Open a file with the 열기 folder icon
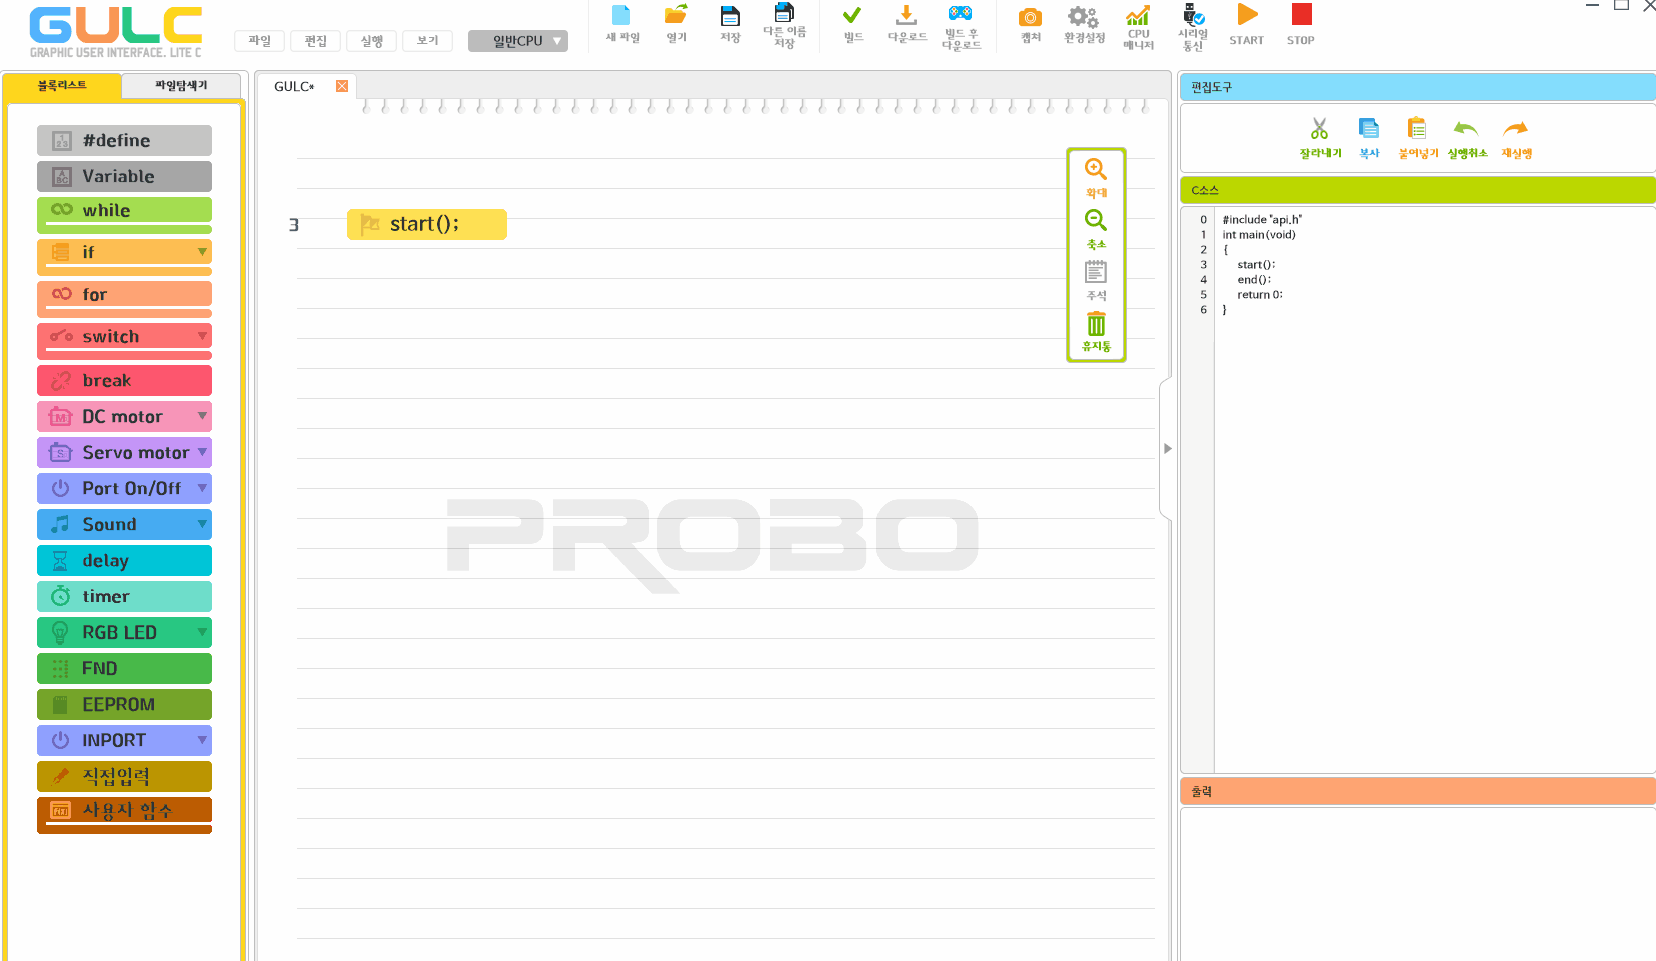This screenshot has width=1656, height=961. 676,25
